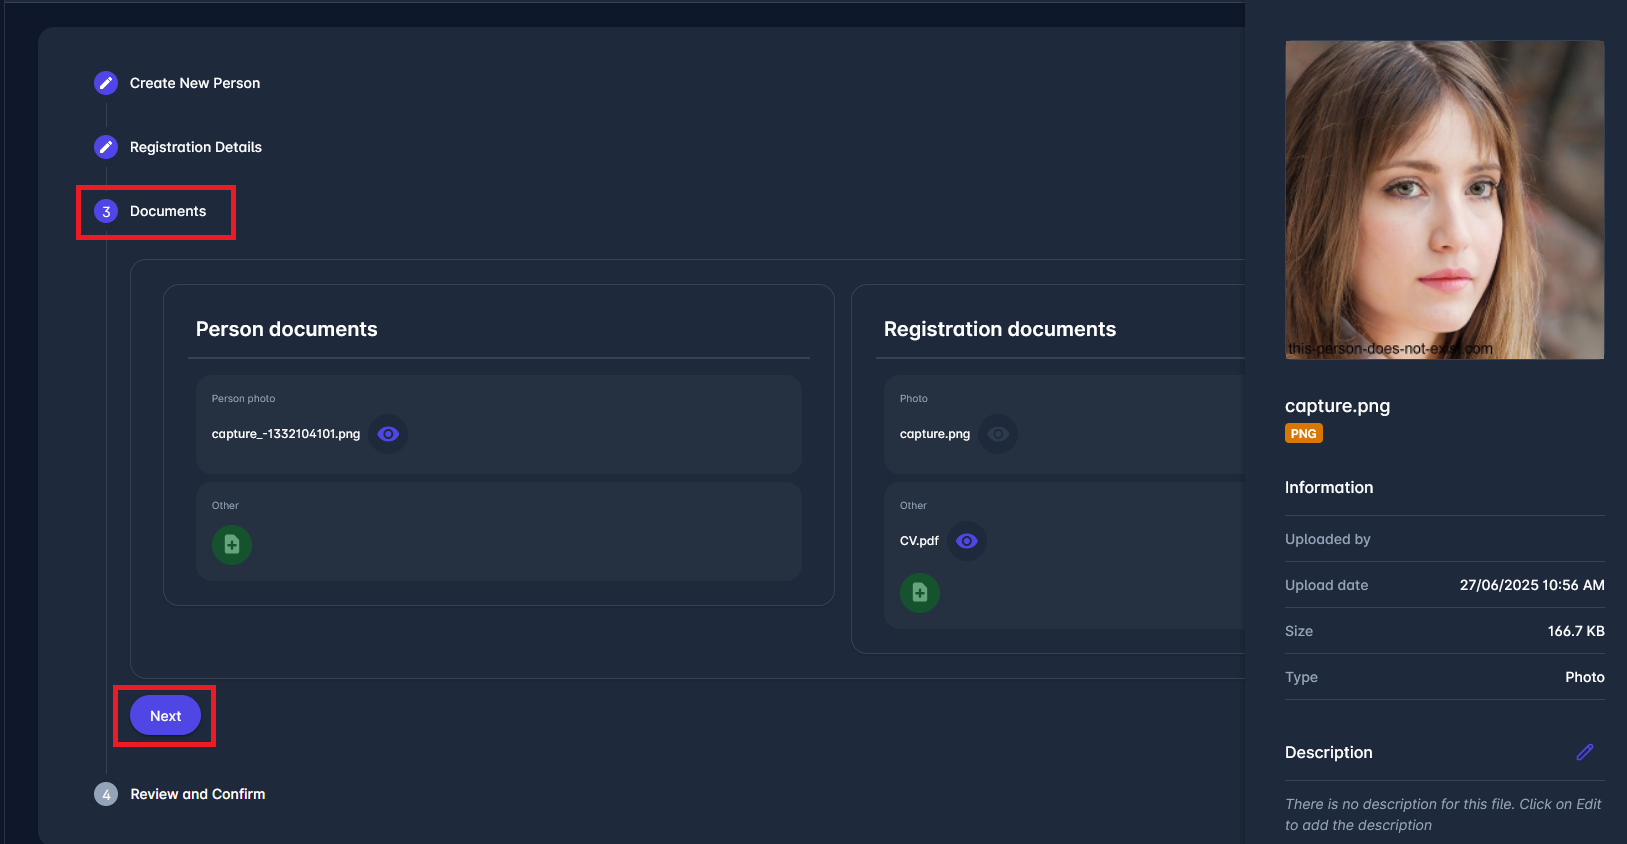Click the orange PNG file type badge

[x=1303, y=433]
